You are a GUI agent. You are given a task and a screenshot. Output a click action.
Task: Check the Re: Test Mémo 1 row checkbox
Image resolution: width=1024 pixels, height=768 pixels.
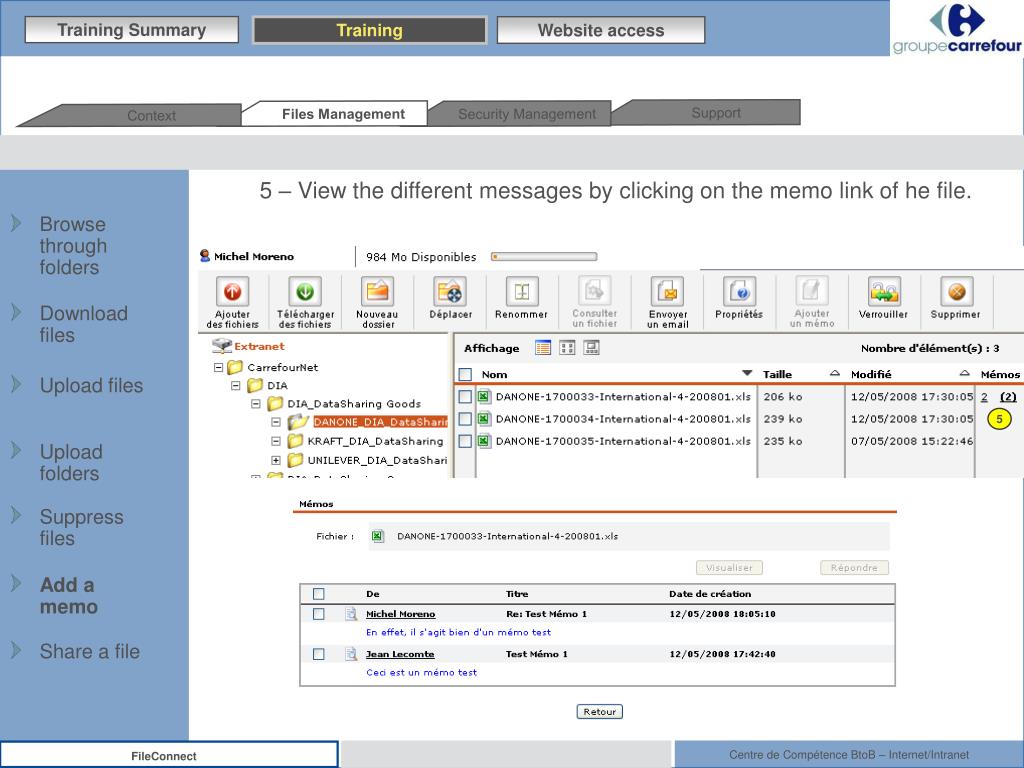(x=319, y=614)
